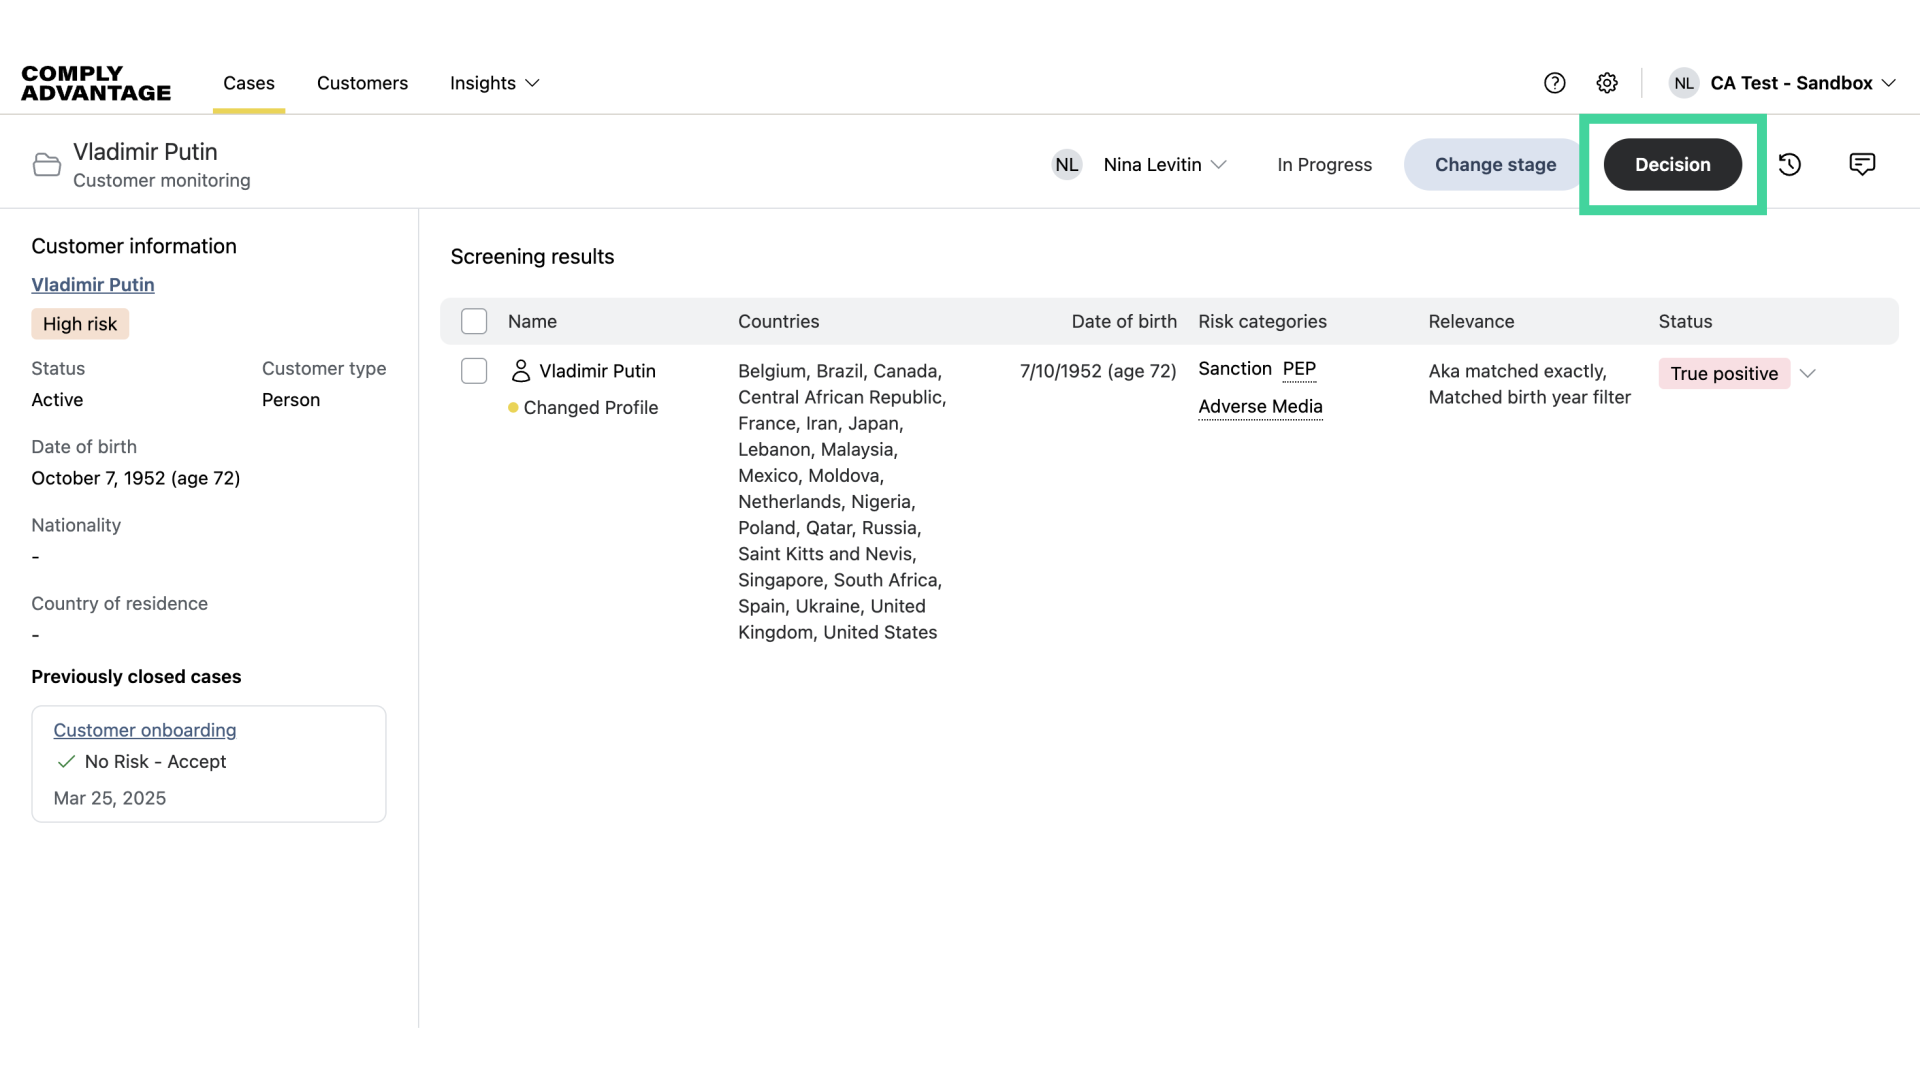Switch to the Customers tab
Image resolution: width=1920 pixels, height=1080 pixels.
coord(362,83)
